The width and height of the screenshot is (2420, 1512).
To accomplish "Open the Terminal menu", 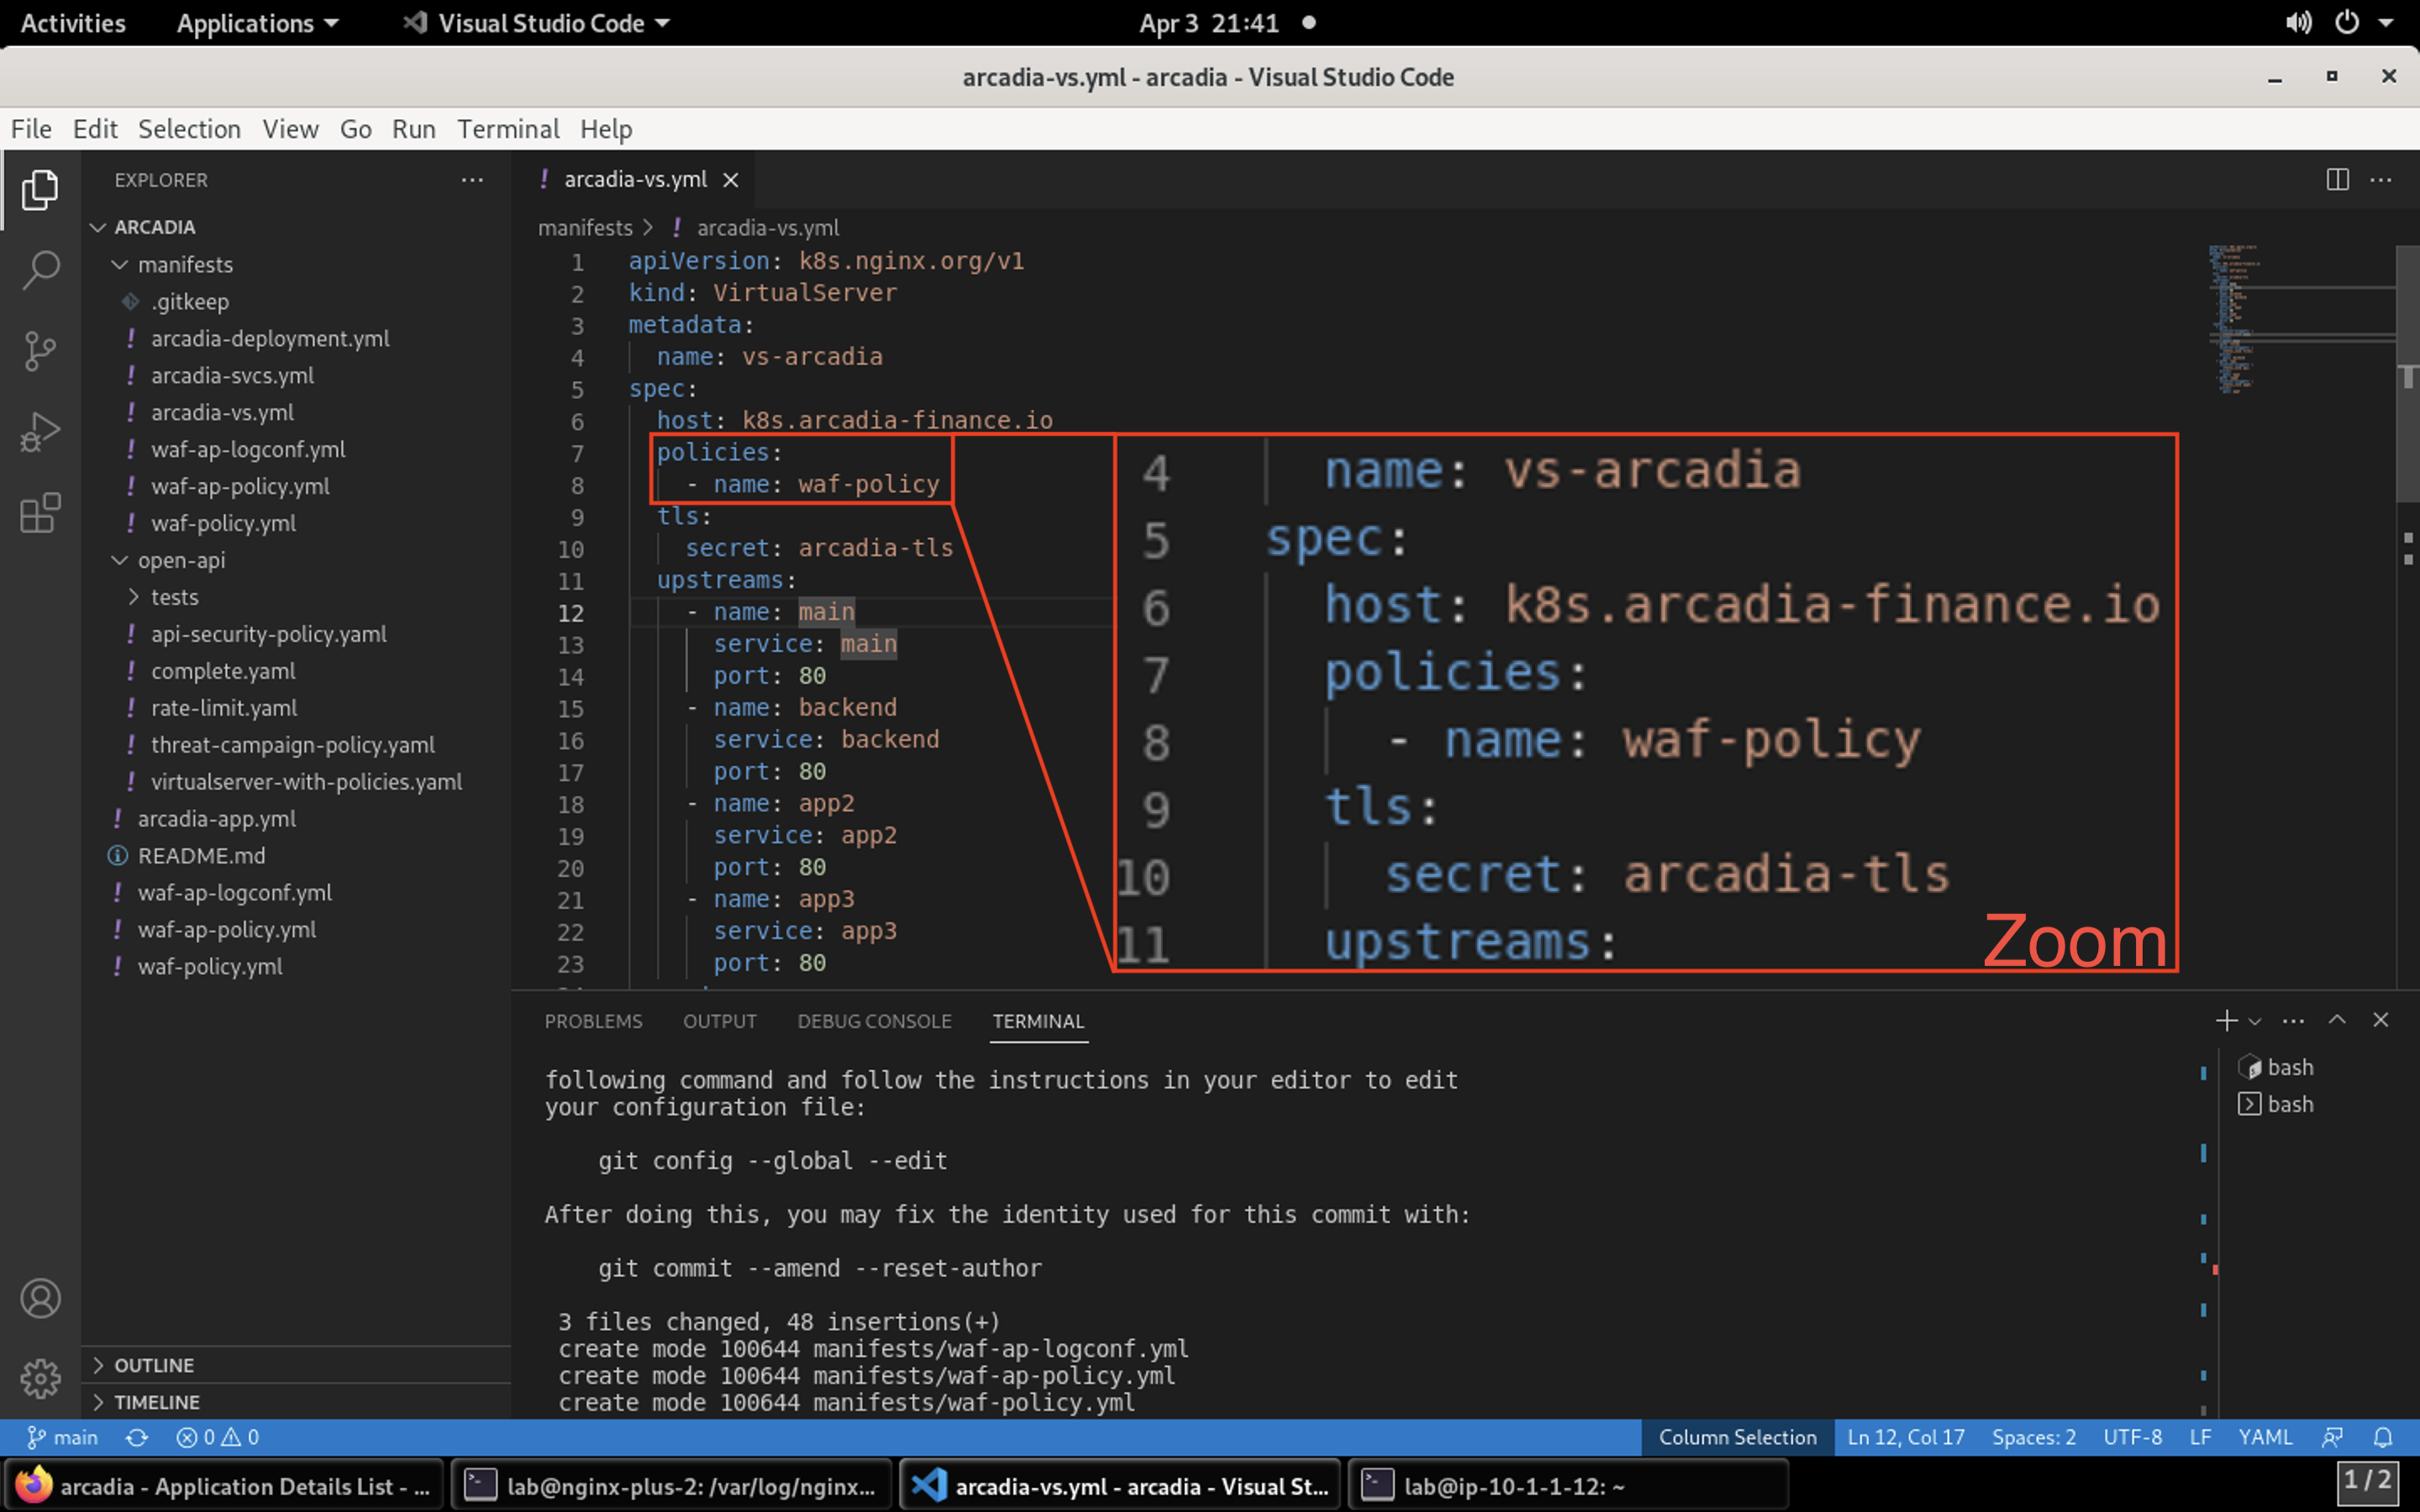I will 508,129.
